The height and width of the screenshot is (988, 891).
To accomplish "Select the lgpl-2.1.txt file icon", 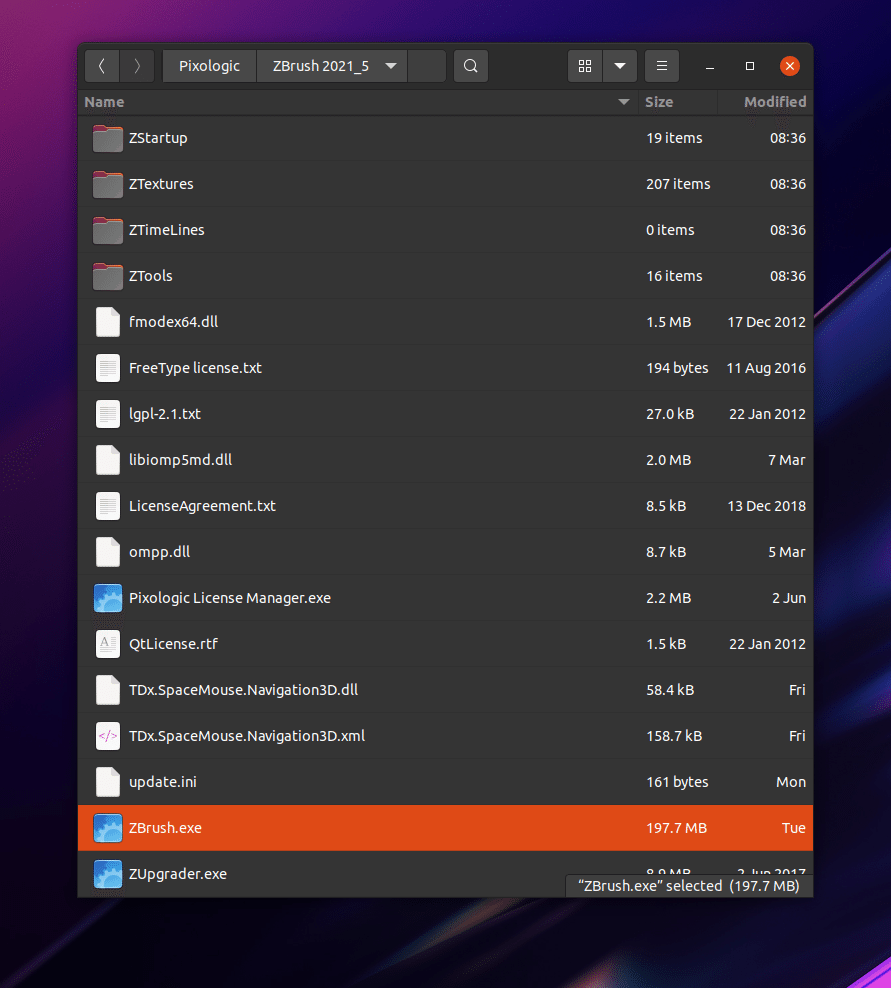I will (108, 414).
